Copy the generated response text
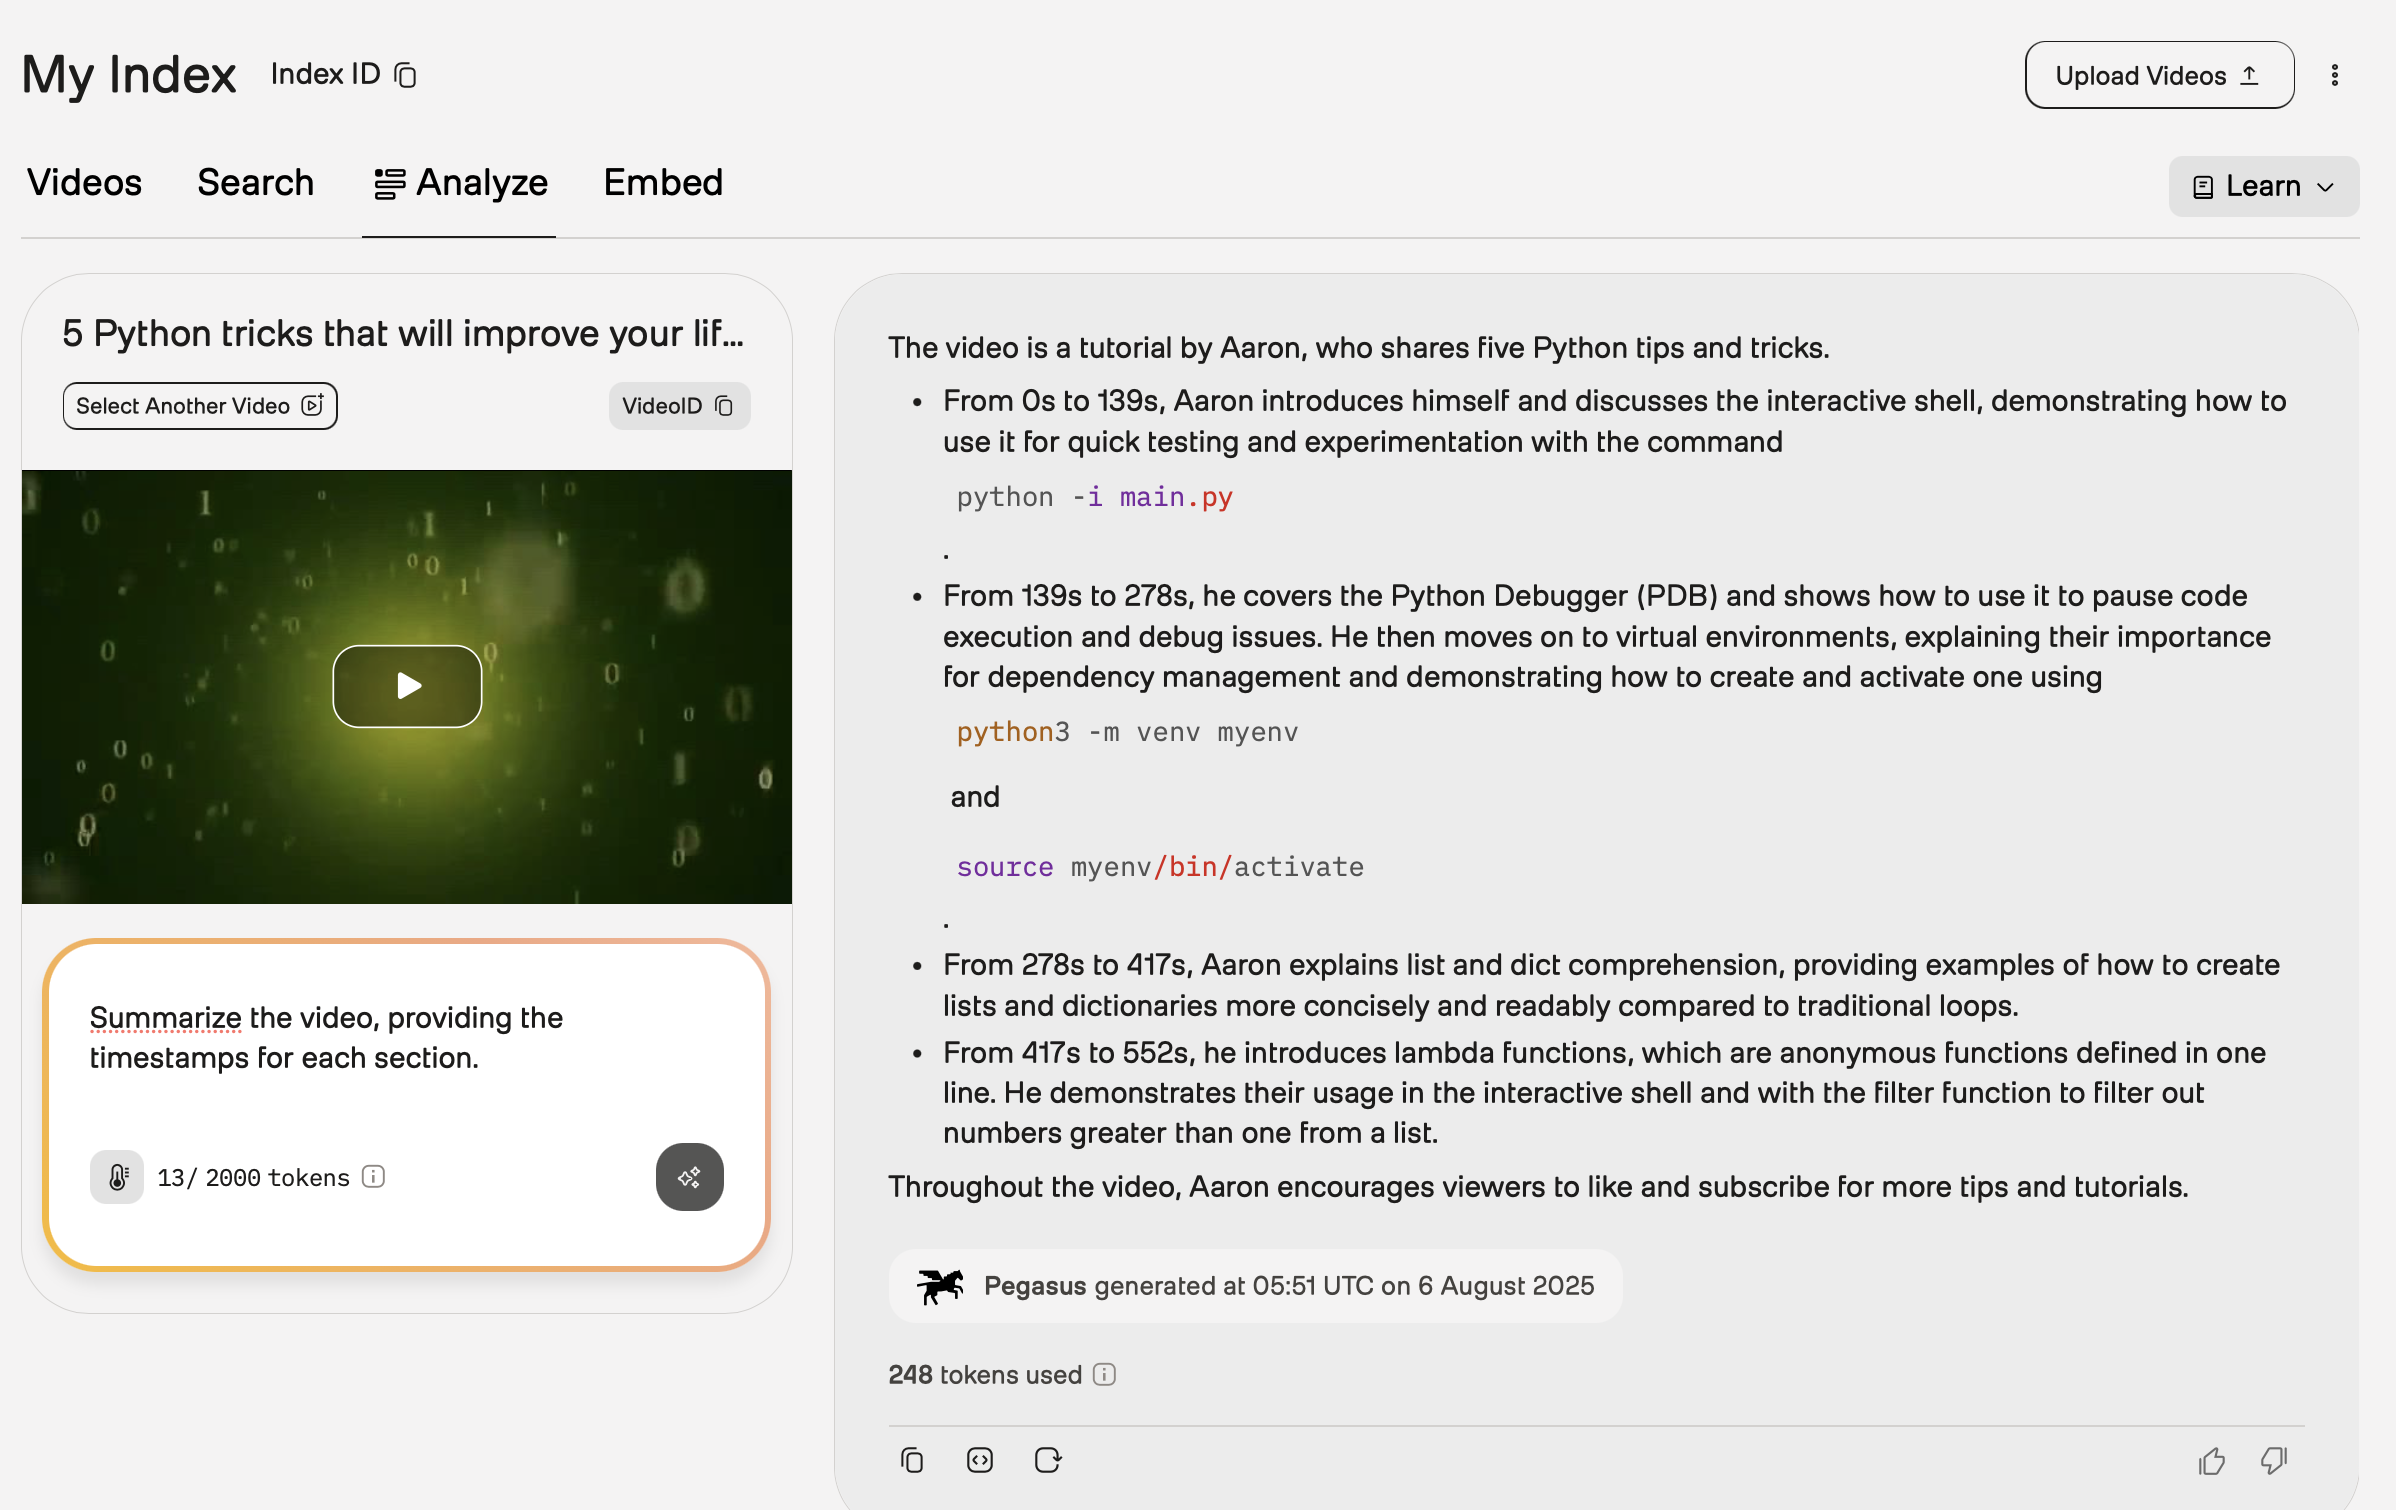Viewport: 2396px width, 1510px height. (x=911, y=1460)
